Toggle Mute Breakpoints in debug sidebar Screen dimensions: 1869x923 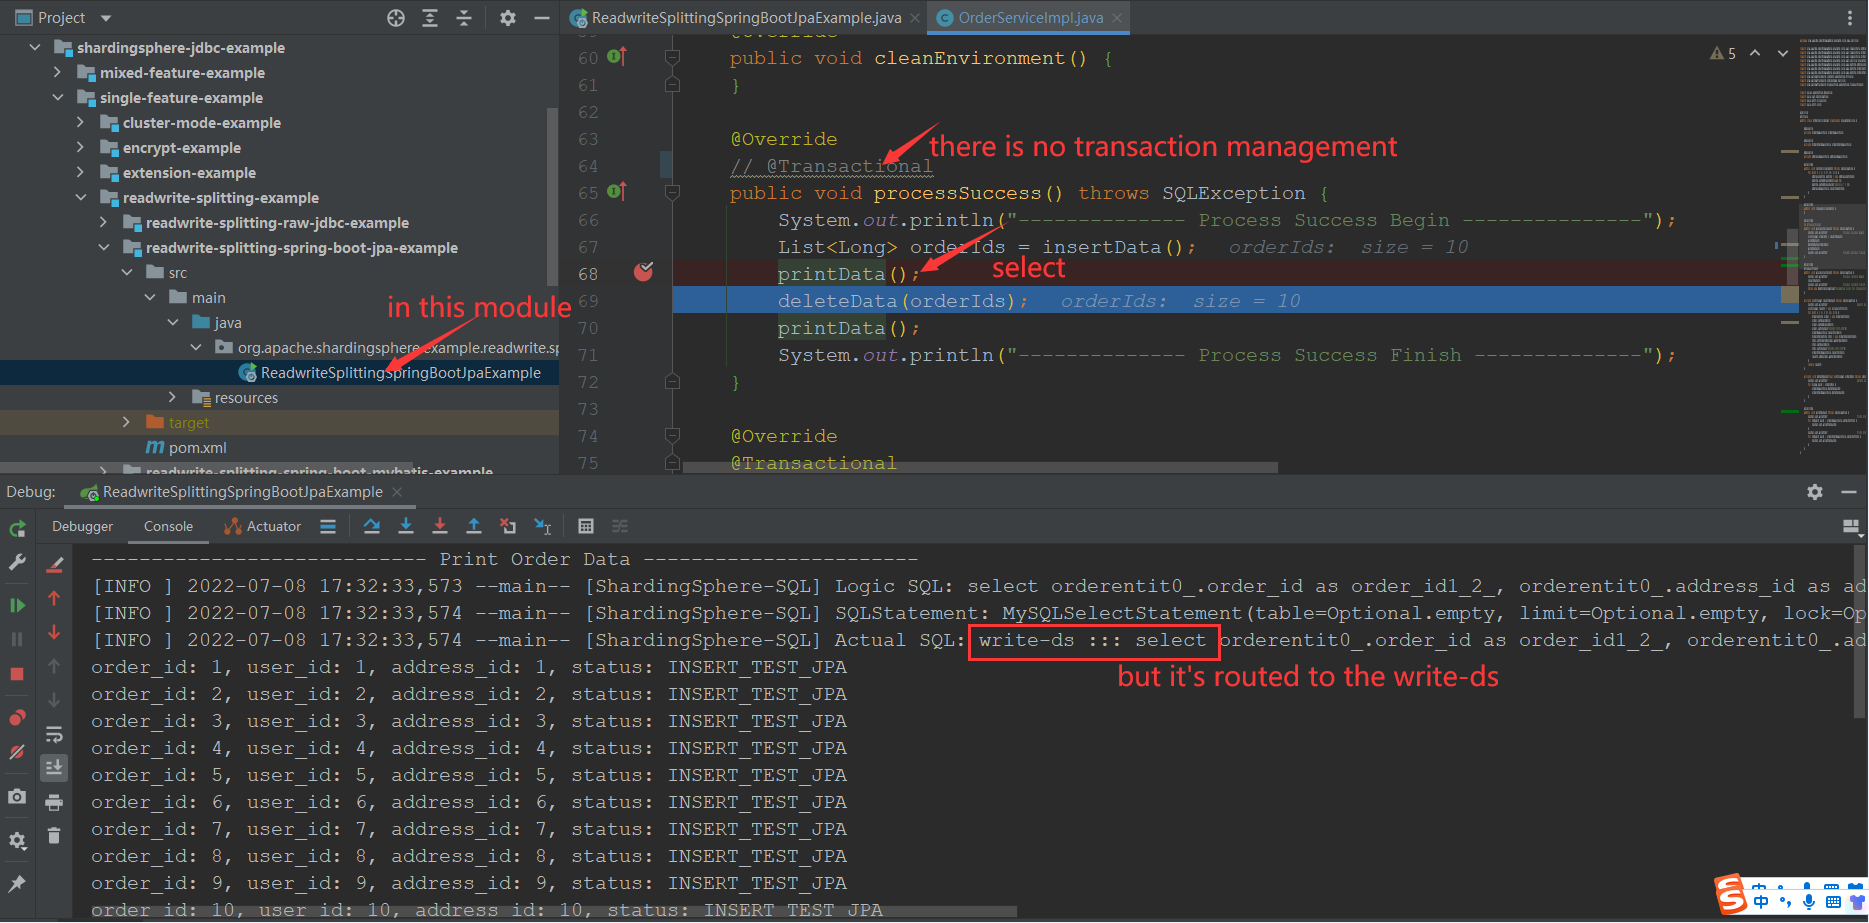tap(17, 752)
